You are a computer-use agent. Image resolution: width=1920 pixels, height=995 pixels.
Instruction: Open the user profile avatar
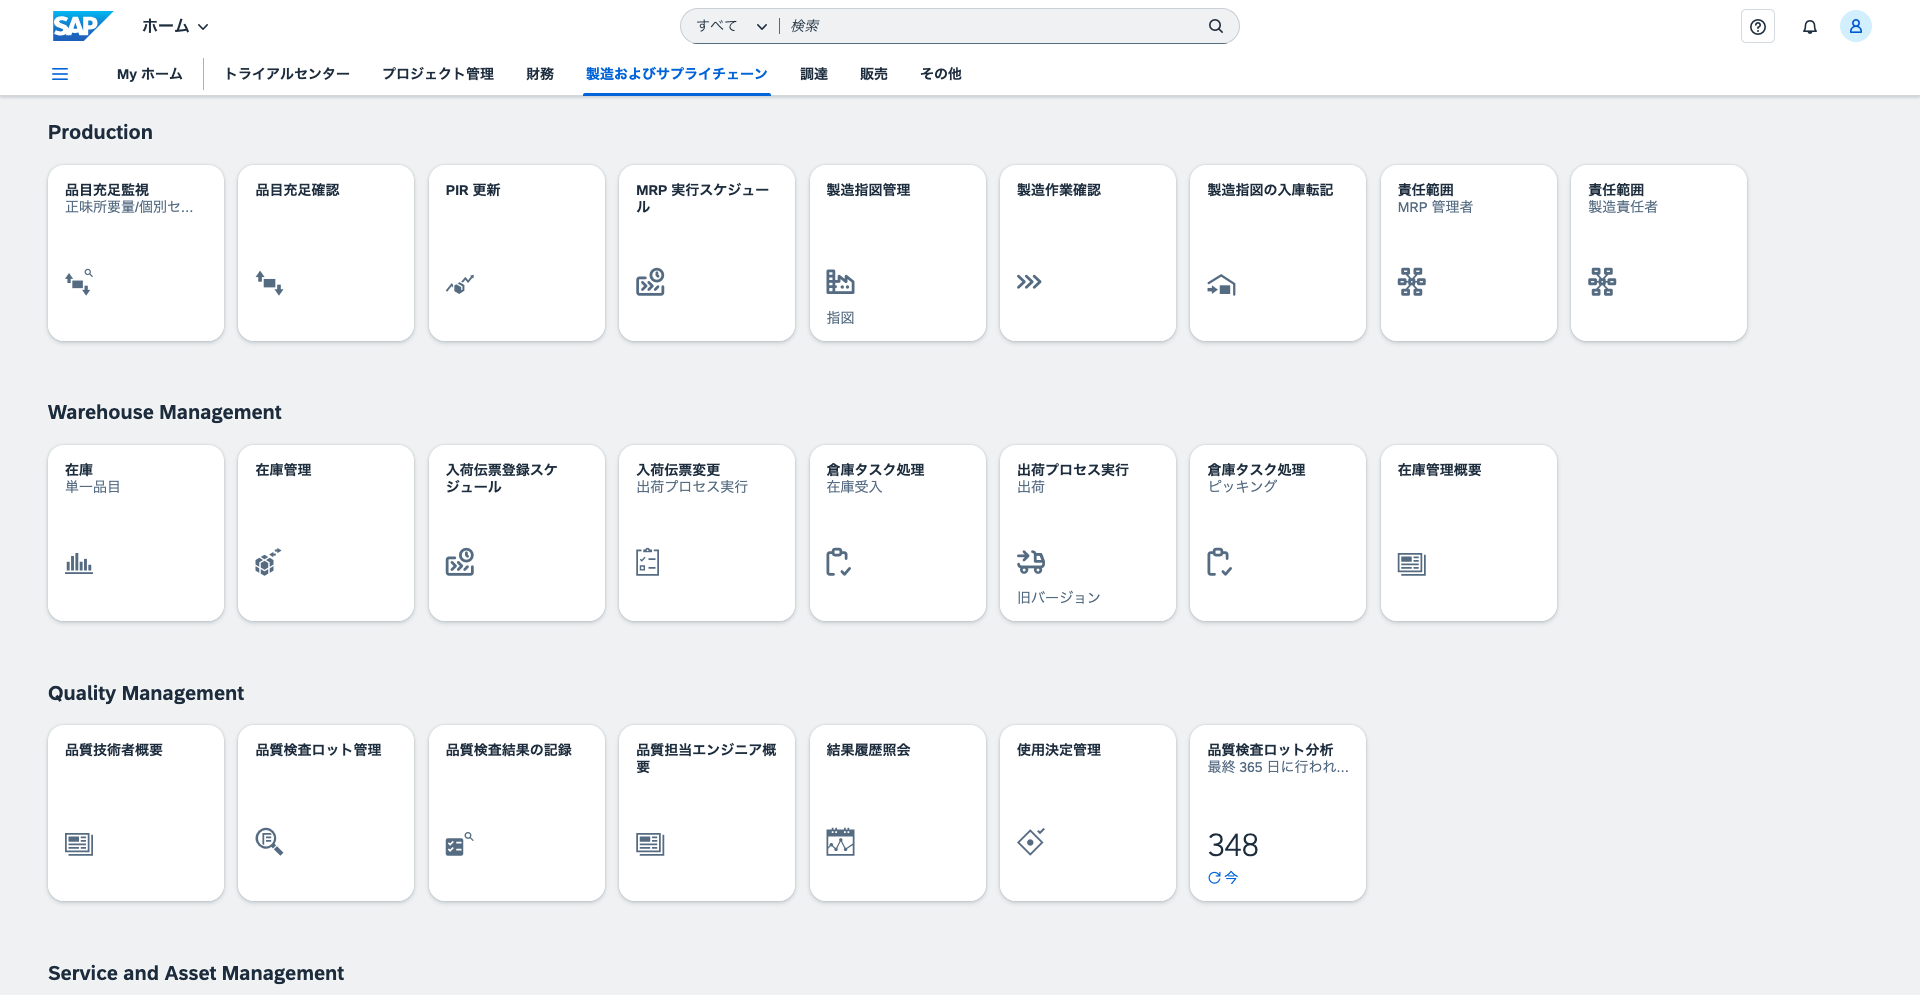tap(1856, 27)
